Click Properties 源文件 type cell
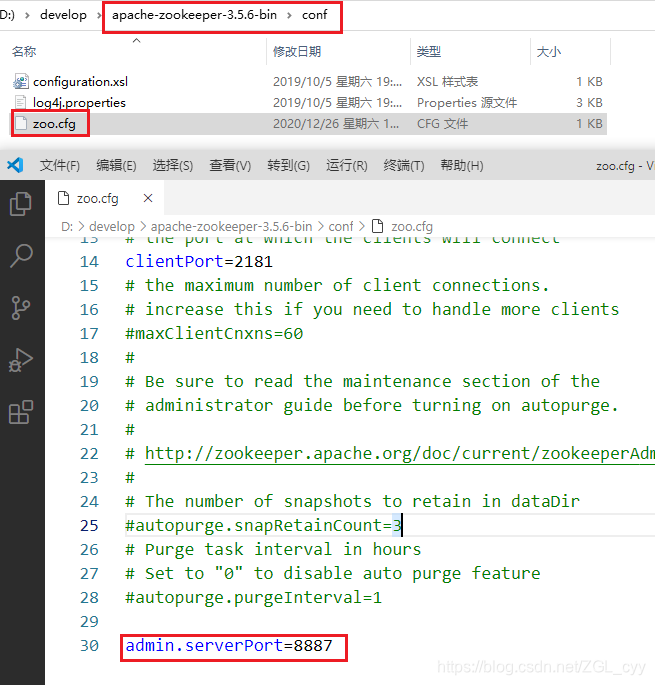 (467, 103)
